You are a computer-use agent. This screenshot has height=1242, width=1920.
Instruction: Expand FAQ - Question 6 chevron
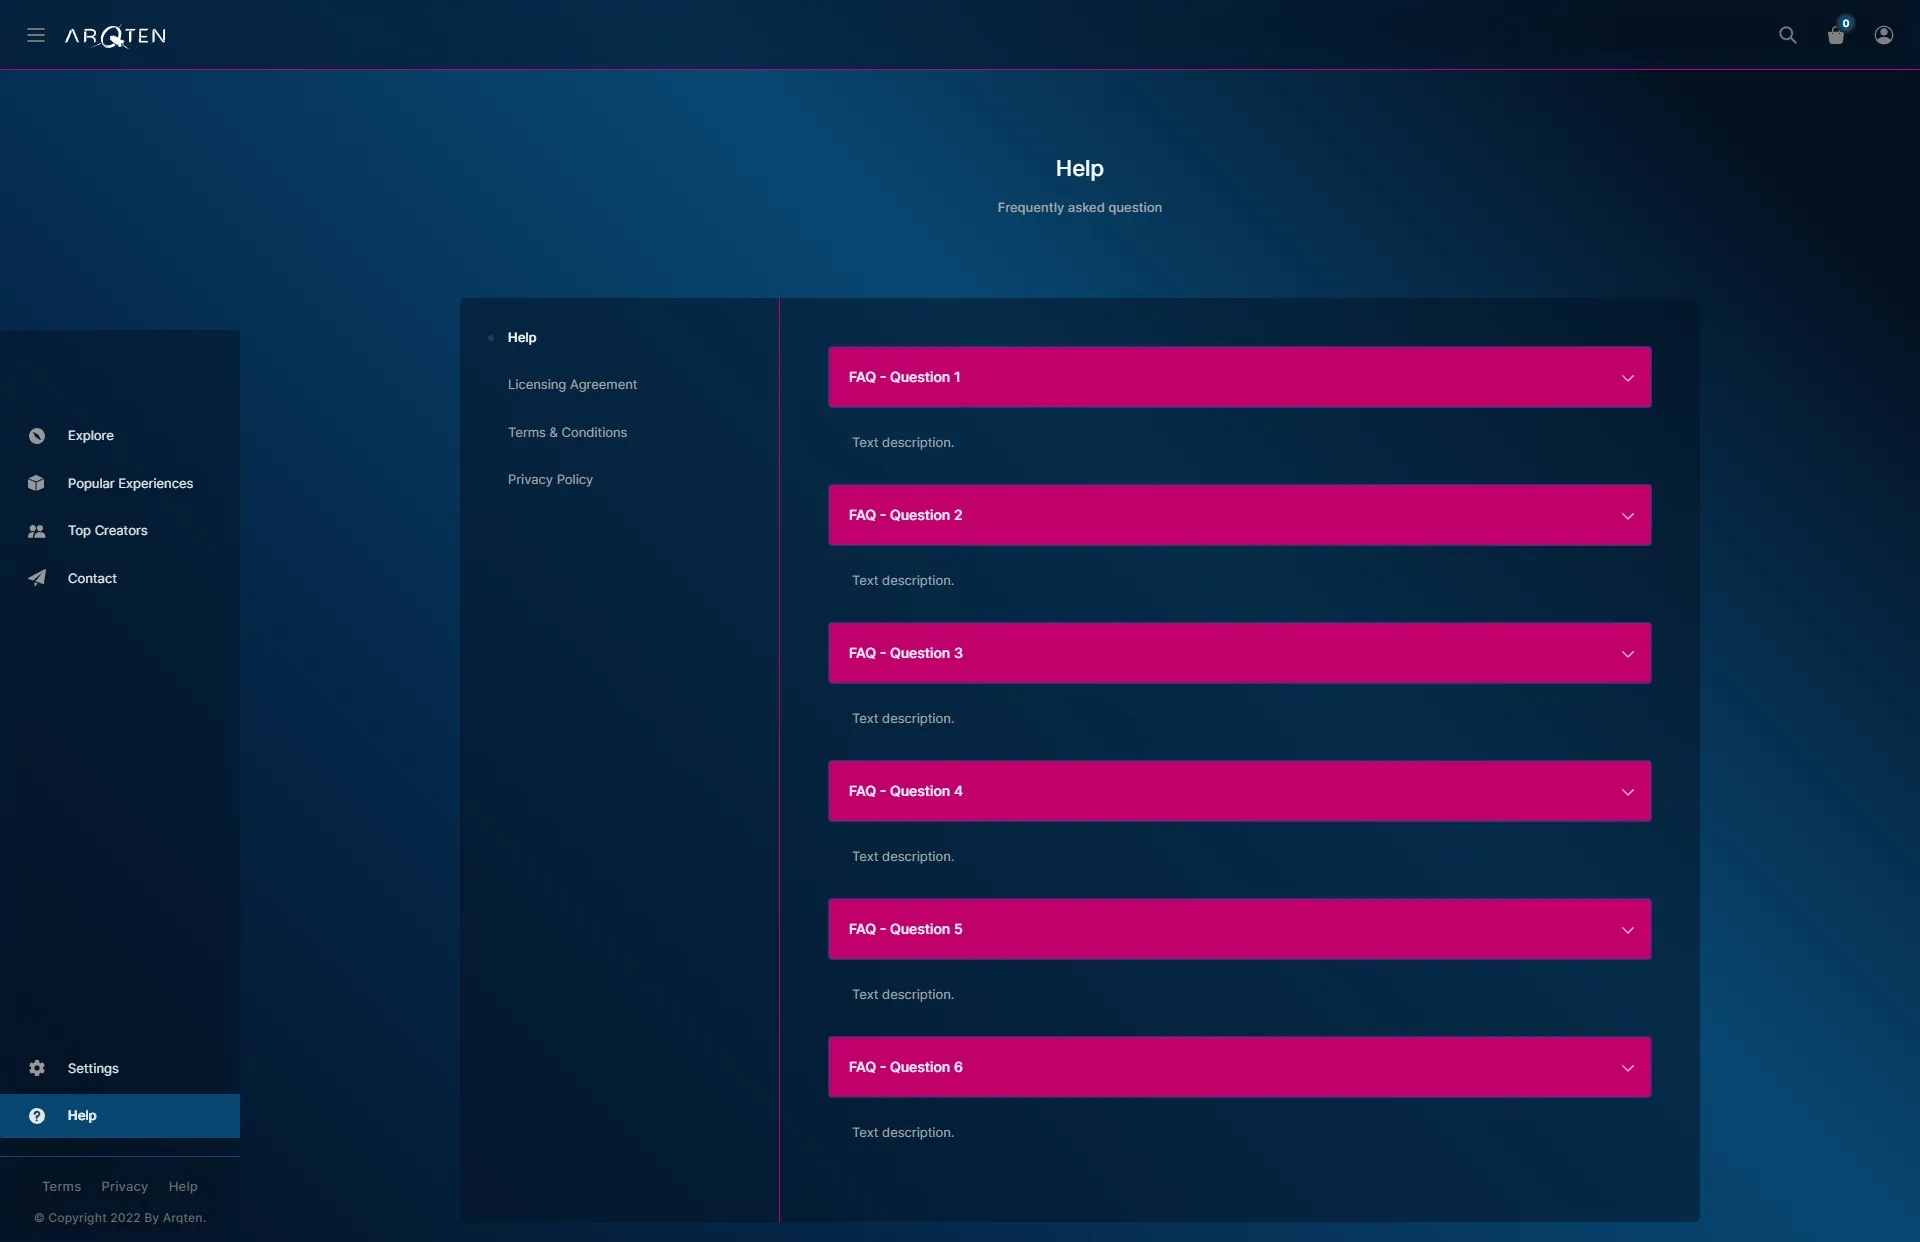coord(1628,1068)
